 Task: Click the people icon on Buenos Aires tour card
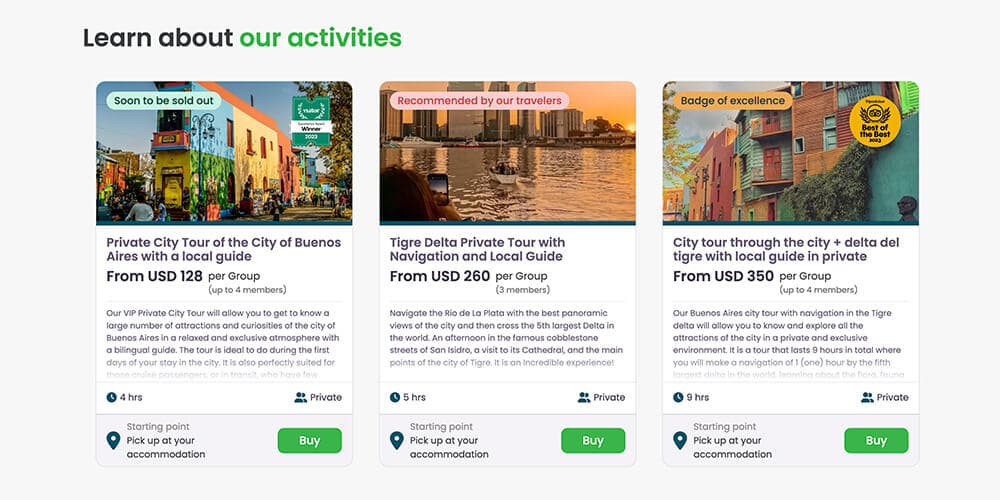click(x=300, y=397)
